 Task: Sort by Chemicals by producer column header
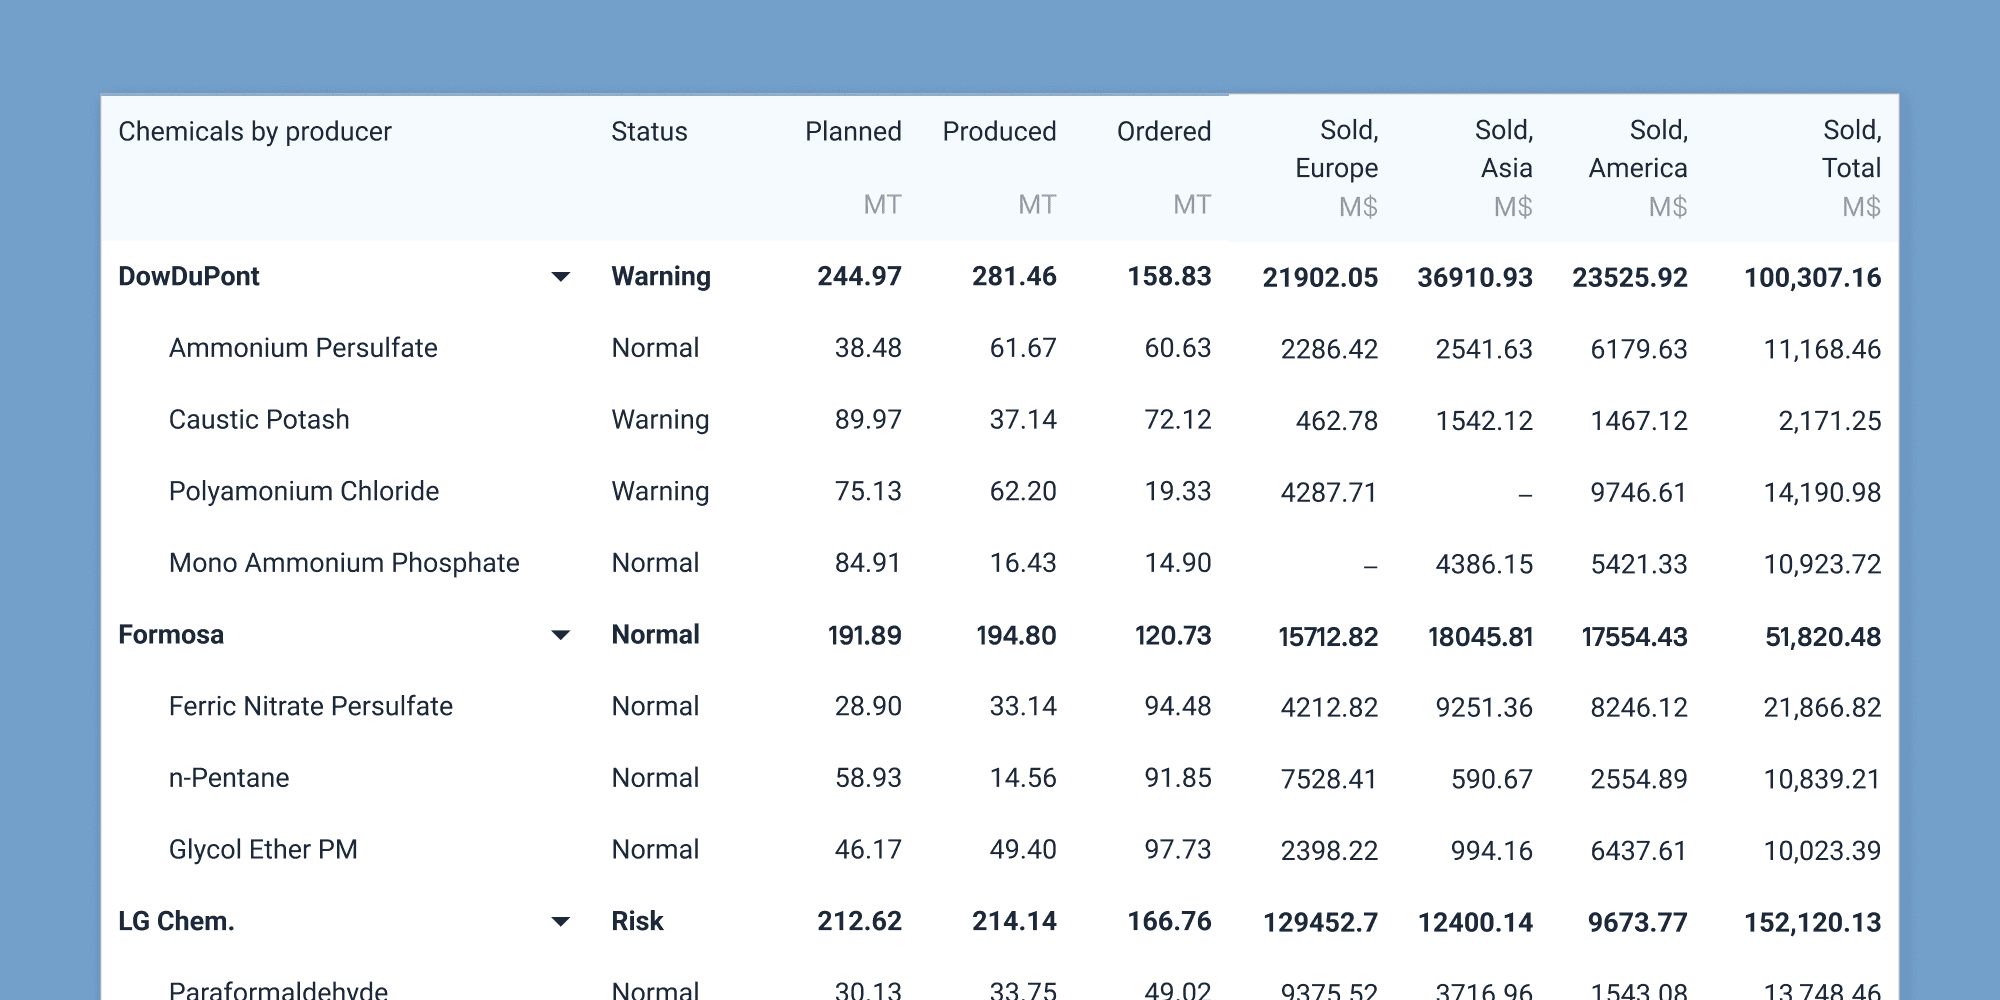click(255, 131)
